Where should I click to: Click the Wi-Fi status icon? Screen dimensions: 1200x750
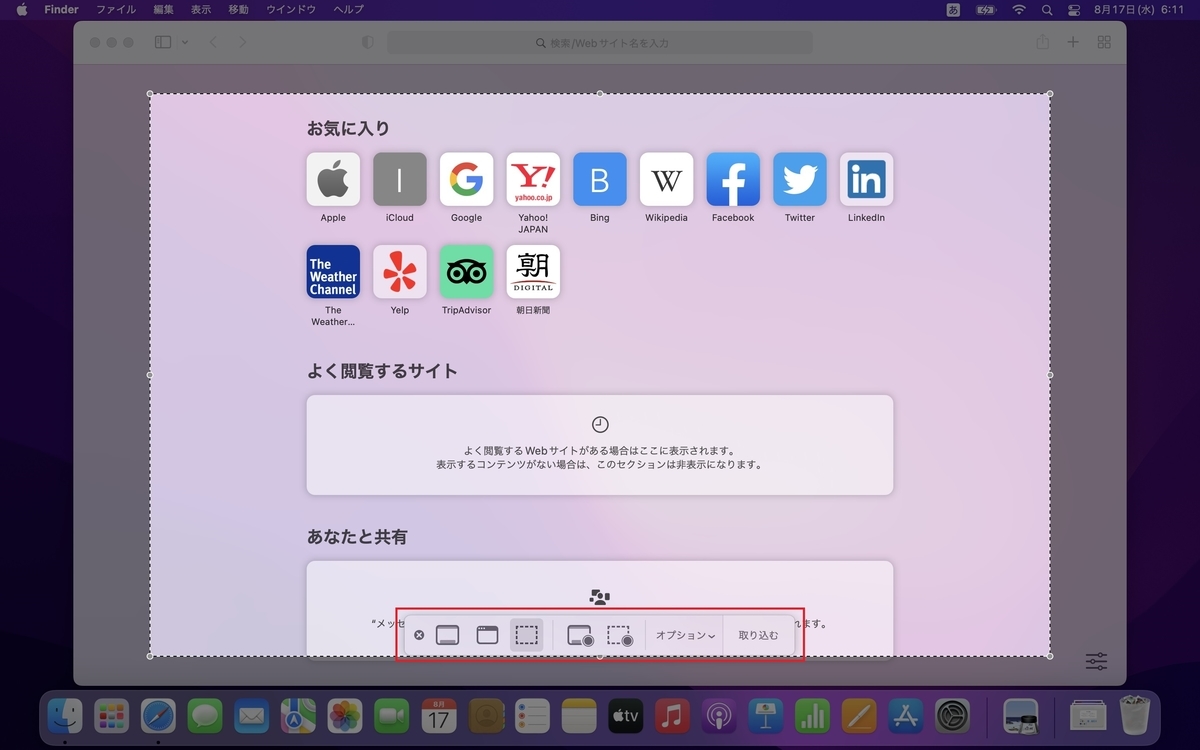click(1019, 9)
